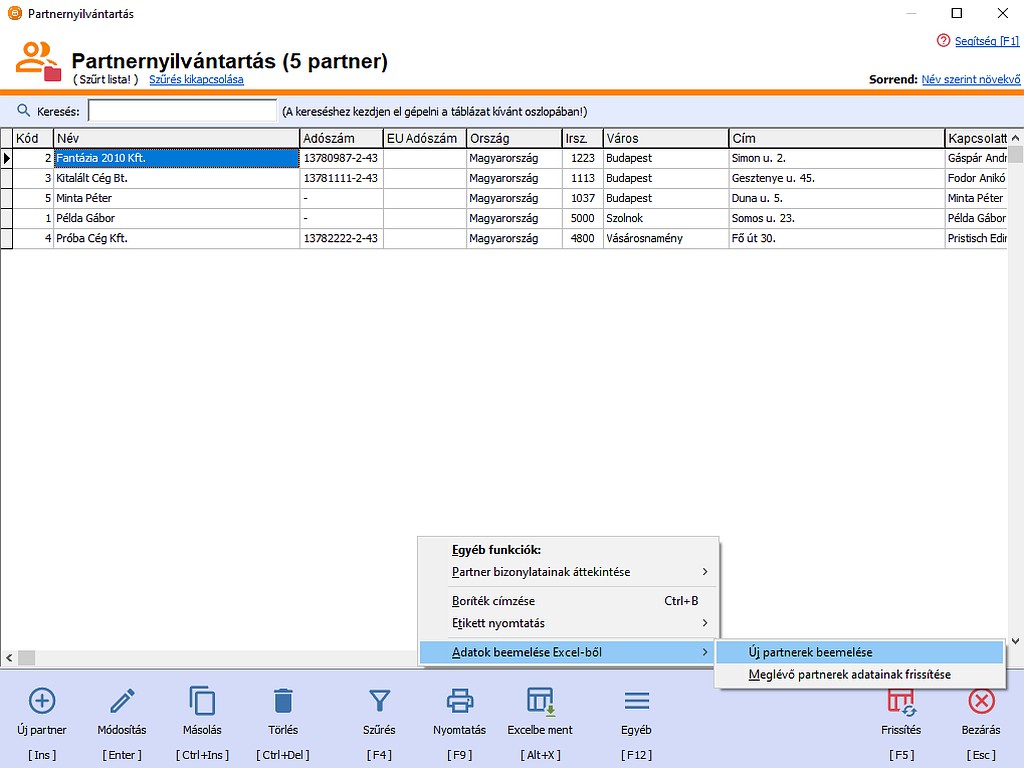Export with Excelbe ment icon
Image resolution: width=1024 pixels, height=768 pixels.
tap(540, 700)
